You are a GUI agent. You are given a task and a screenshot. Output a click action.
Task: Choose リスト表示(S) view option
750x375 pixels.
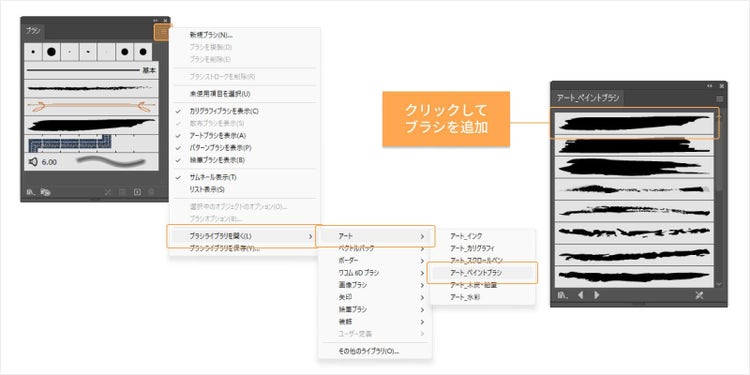coord(207,189)
